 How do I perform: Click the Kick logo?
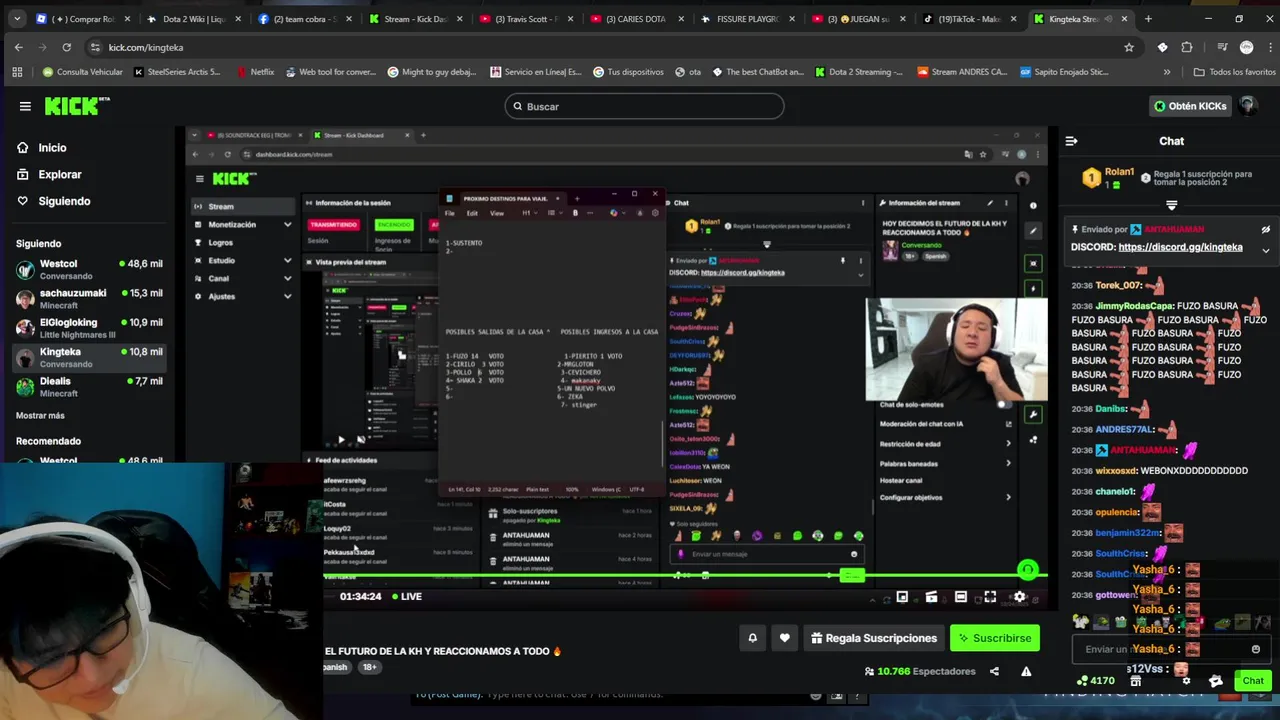(77, 106)
